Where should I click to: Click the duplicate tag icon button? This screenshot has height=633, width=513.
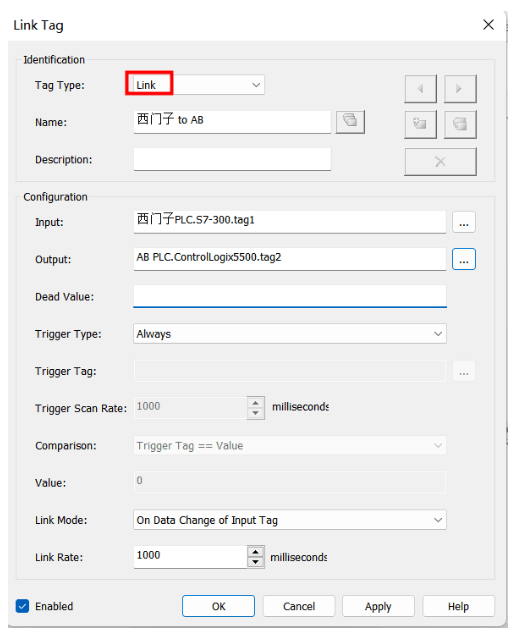tap(460, 124)
